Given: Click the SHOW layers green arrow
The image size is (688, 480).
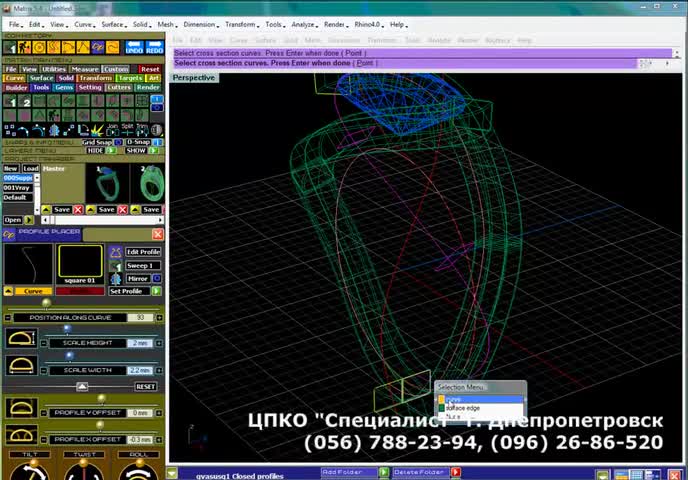Looking at the screenshot, I should tap(154, 150).
